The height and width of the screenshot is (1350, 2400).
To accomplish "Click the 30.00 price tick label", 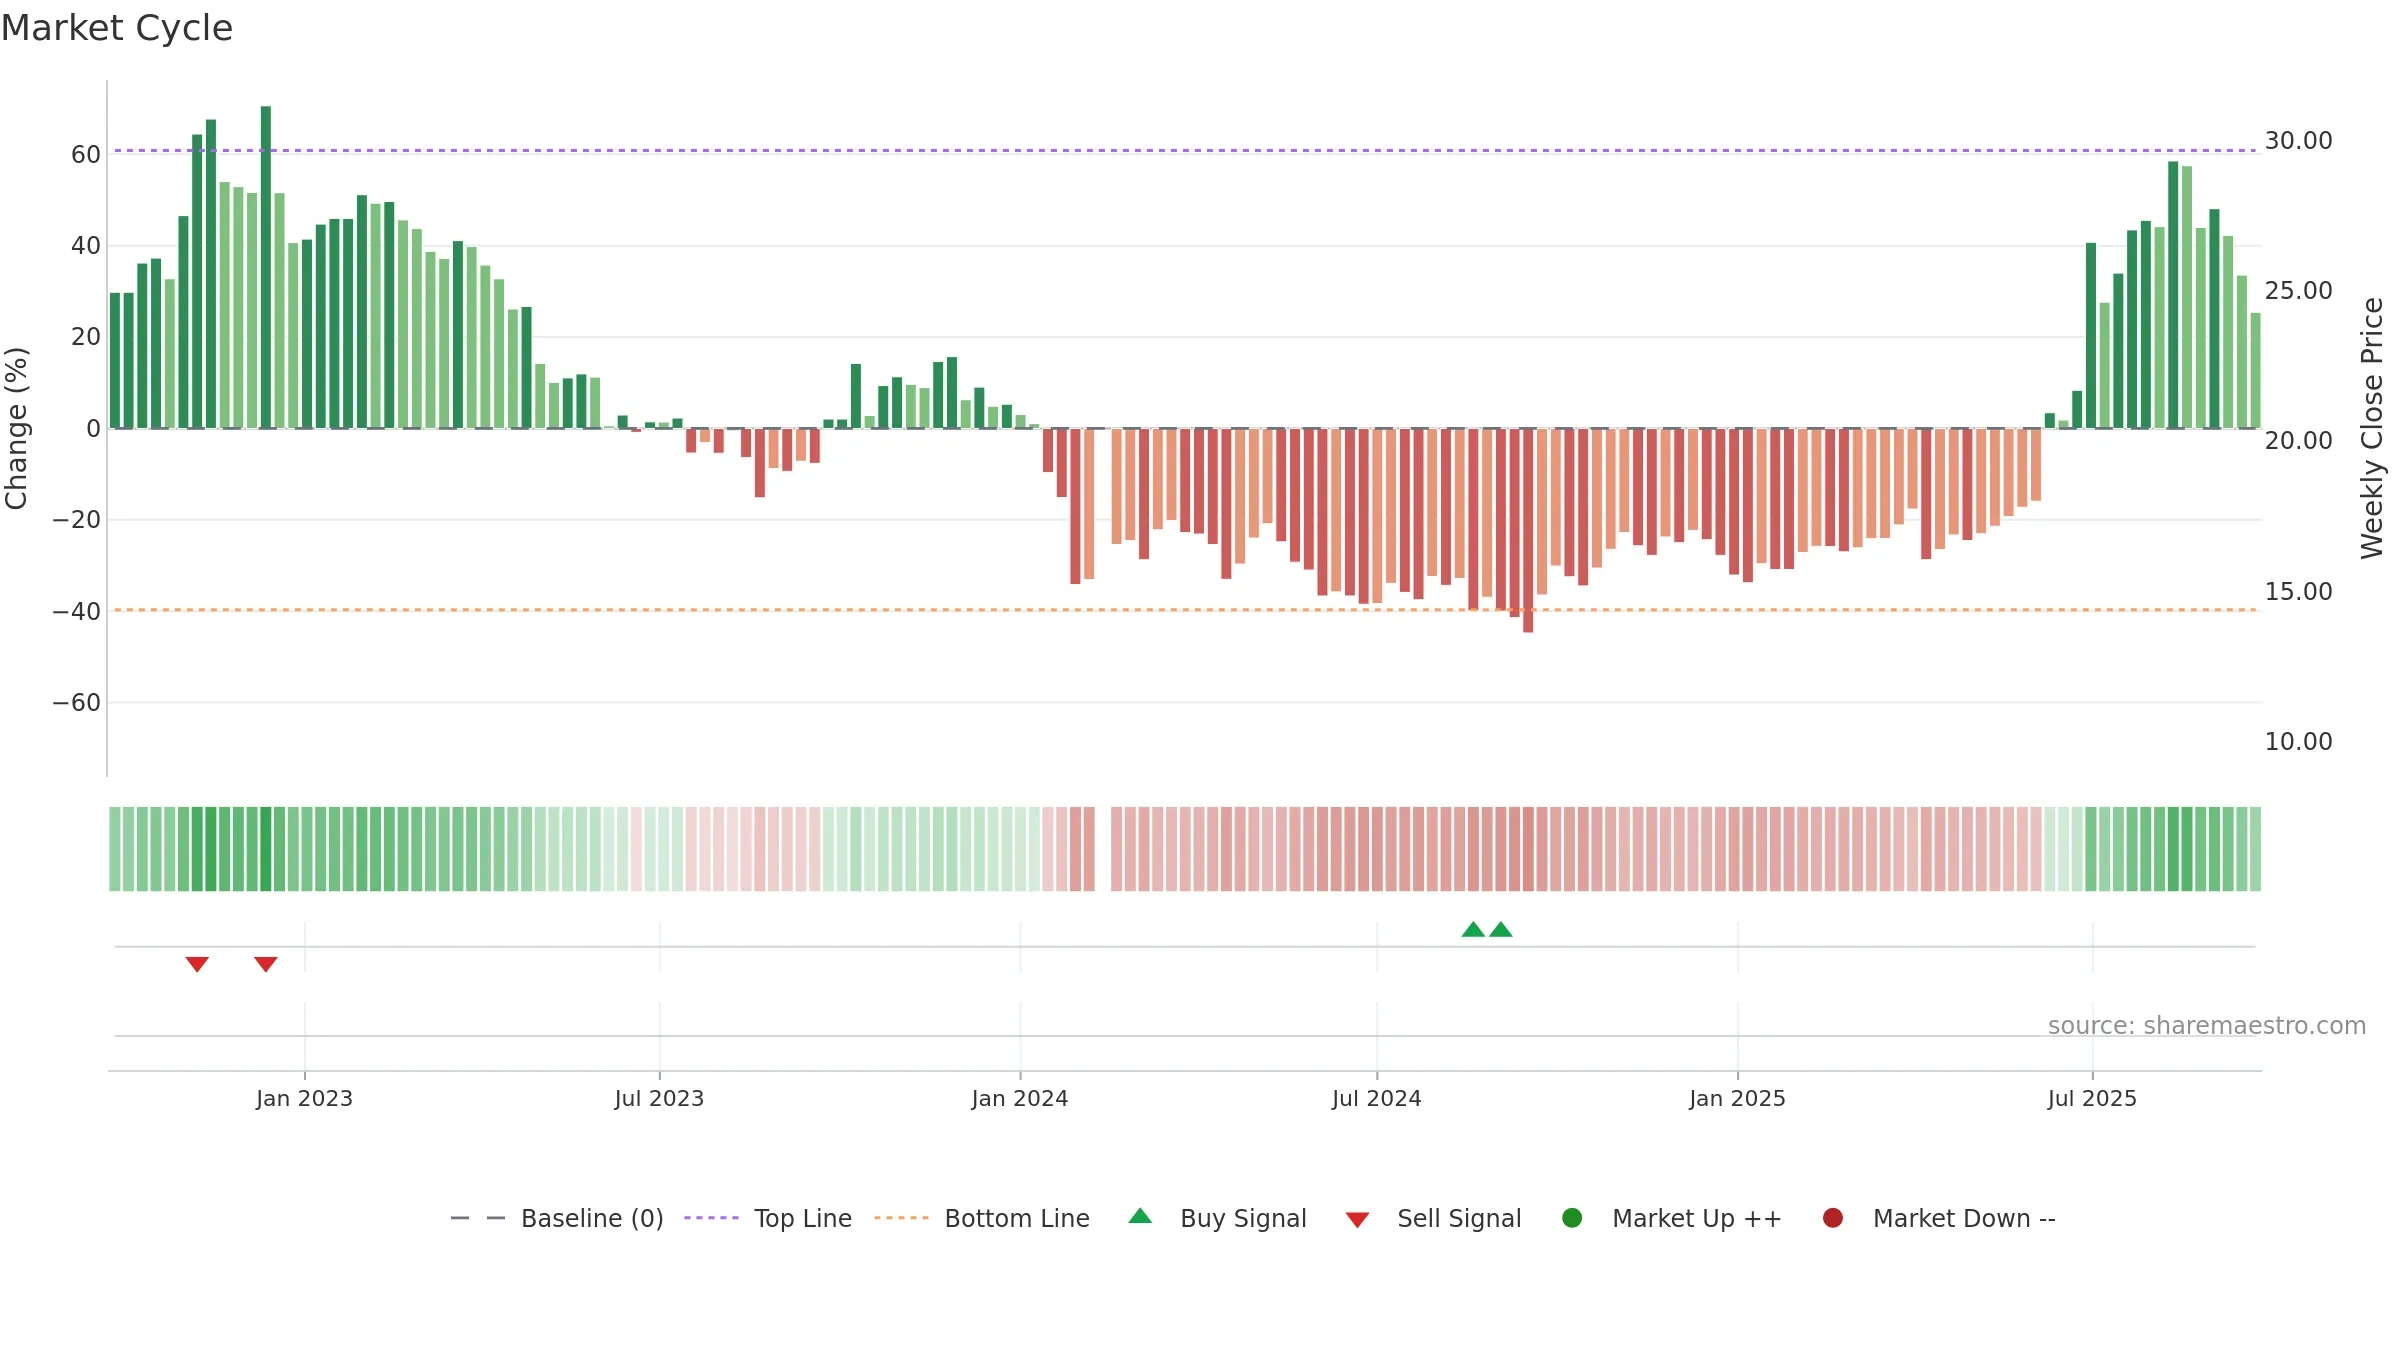I will [2298, 141].
